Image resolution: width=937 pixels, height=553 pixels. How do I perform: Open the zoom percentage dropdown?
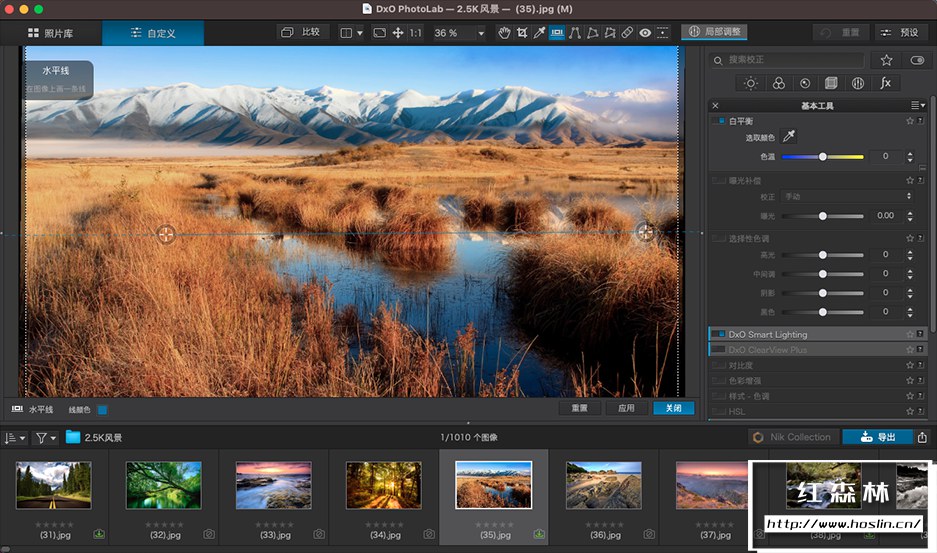coord(481,33)
